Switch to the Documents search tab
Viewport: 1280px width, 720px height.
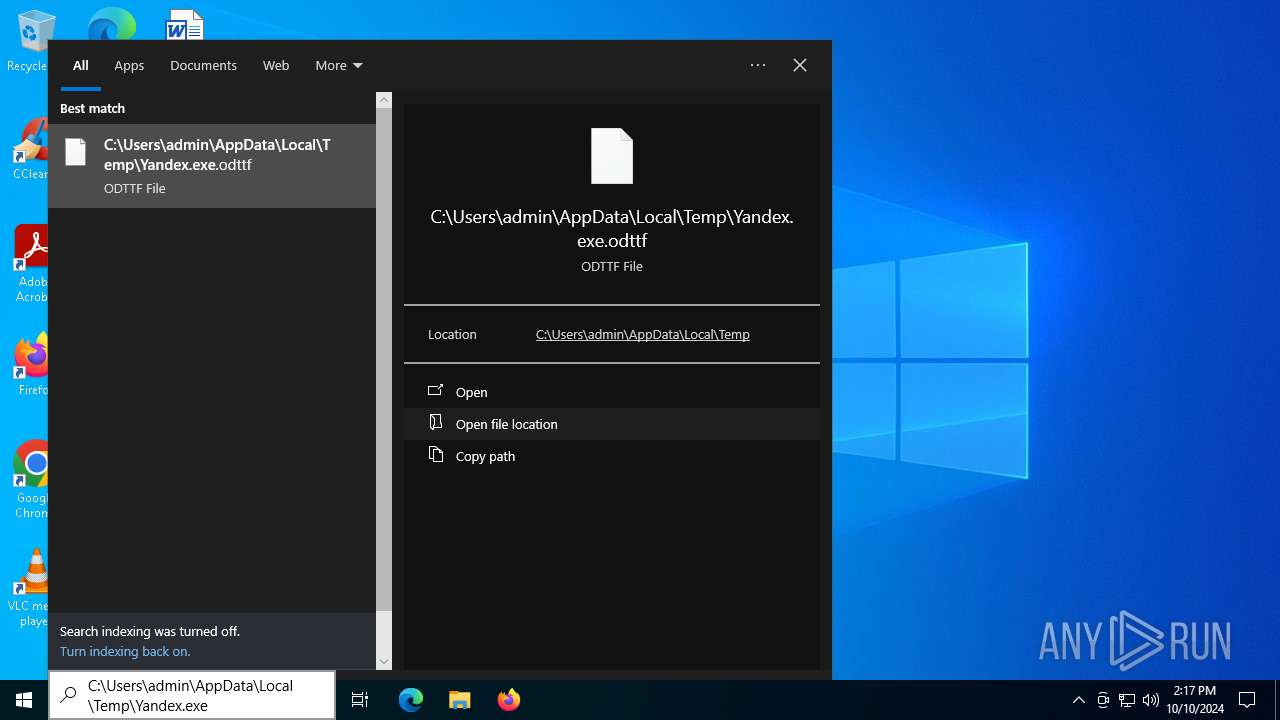[x=203, y=65]
